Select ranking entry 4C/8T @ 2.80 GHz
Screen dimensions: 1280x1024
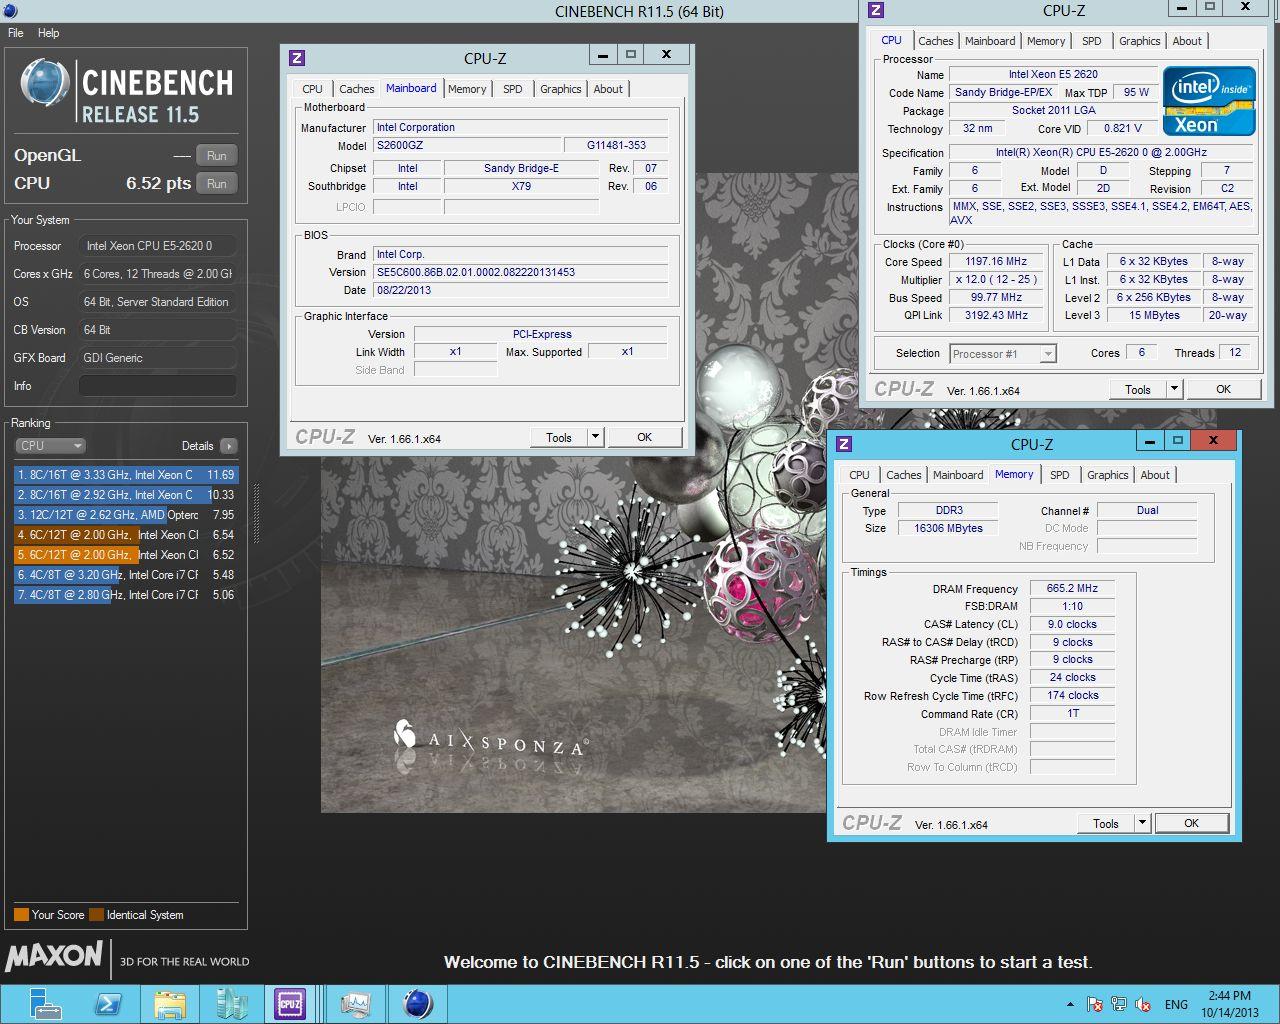[x=126, y=595]
